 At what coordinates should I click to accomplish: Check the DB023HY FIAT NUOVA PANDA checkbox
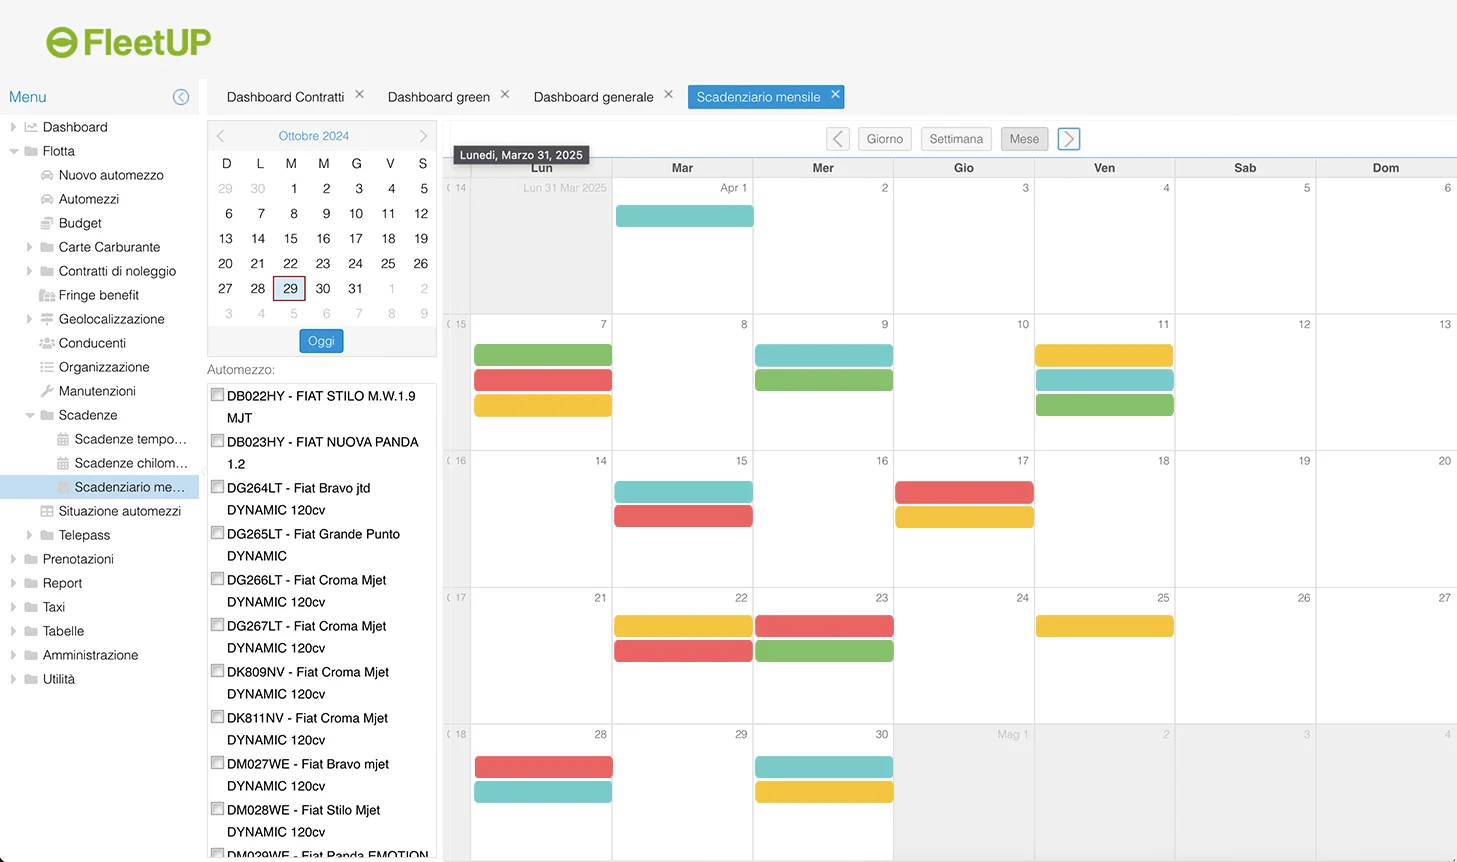[217, 441]
